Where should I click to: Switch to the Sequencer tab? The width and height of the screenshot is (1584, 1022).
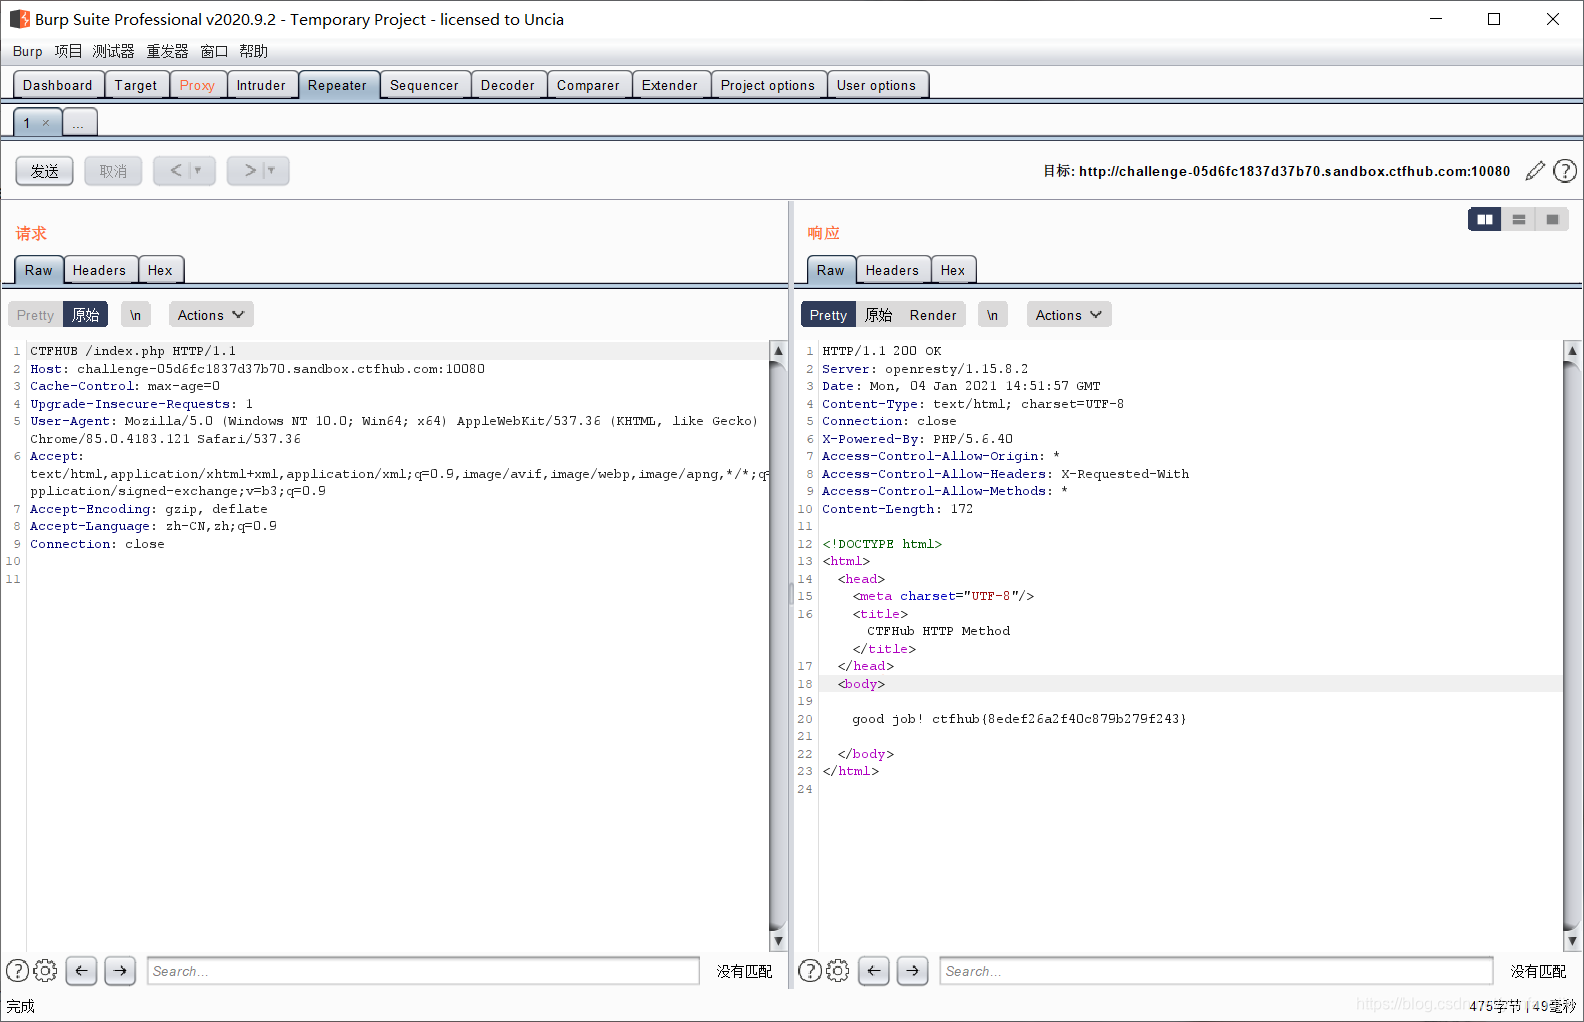pyautogui.click(x=424, y=85)
